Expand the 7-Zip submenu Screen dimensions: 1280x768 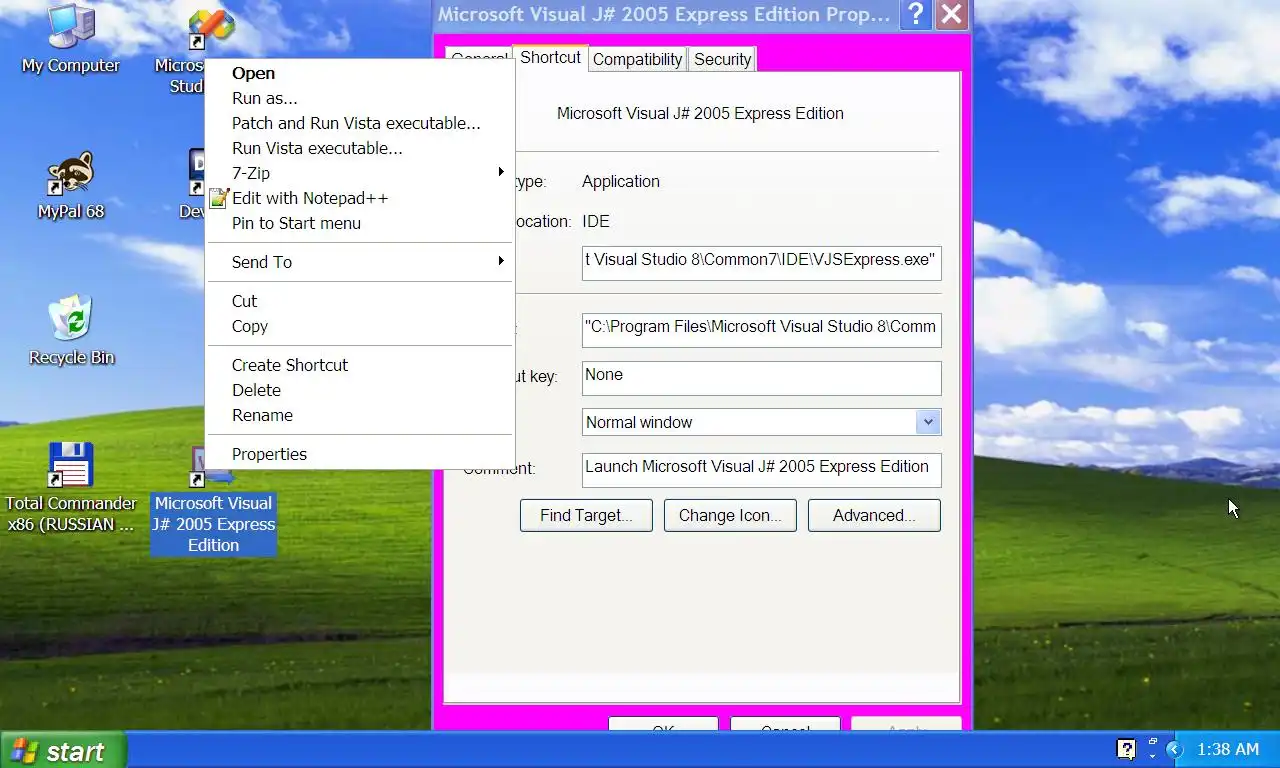[x=360, y=173]
